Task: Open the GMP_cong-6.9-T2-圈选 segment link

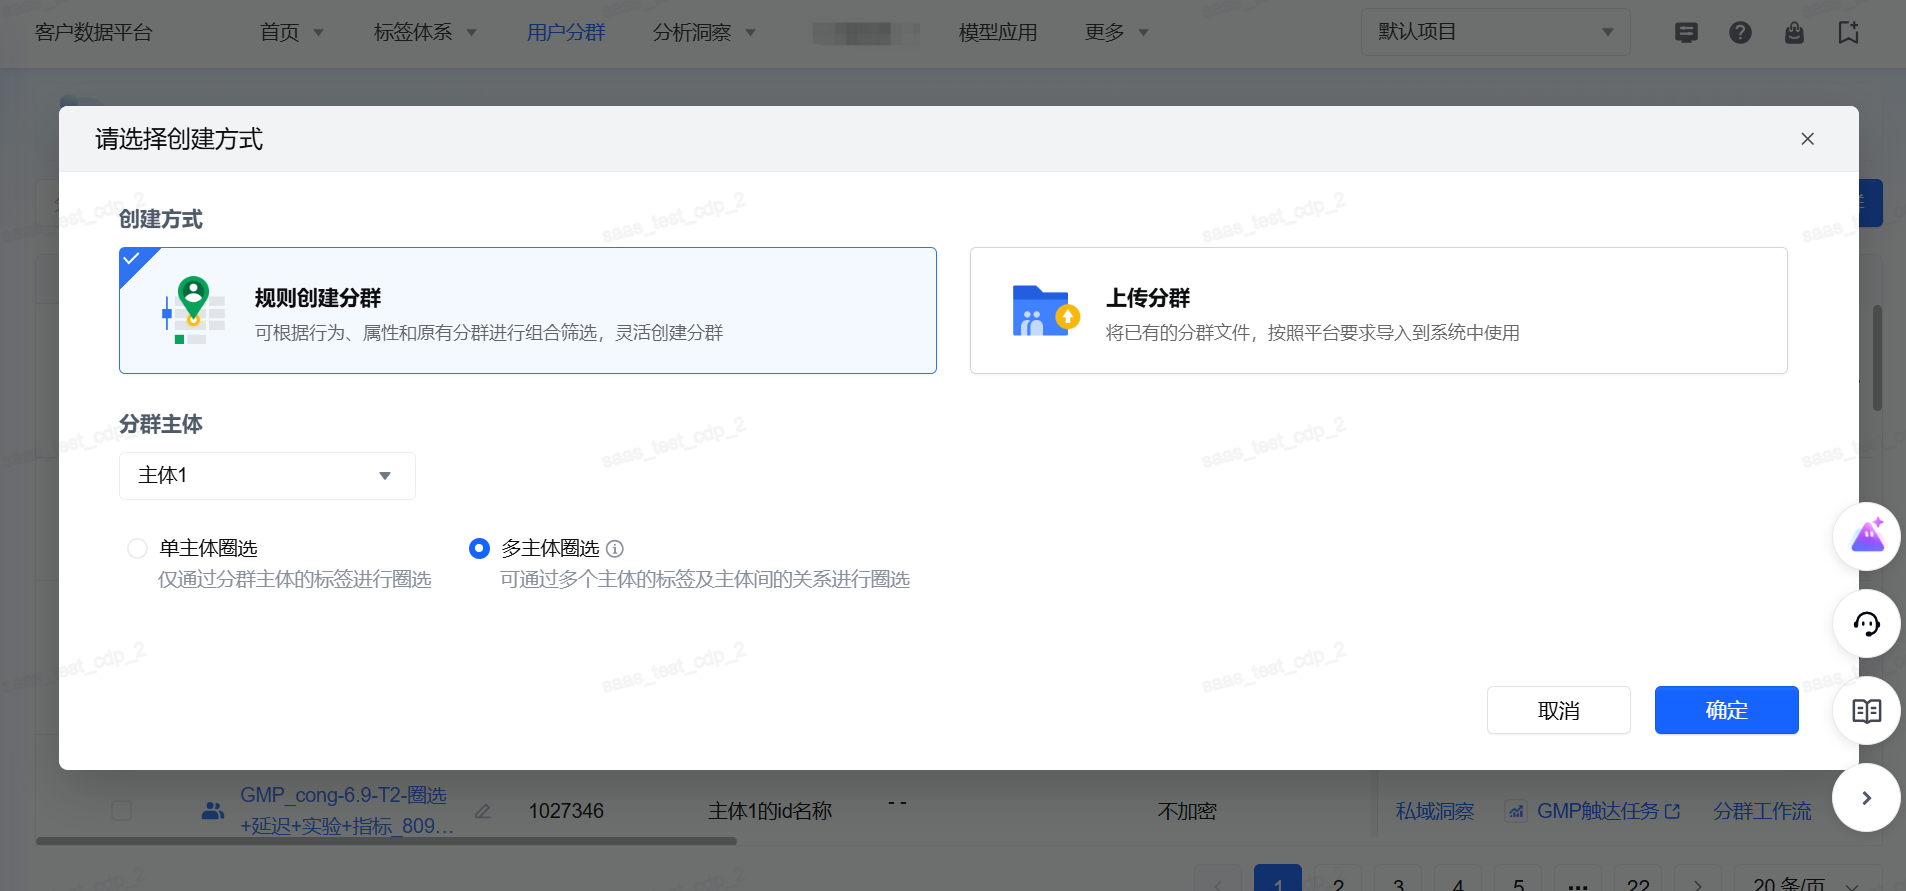Action: click(x=346, y=810)
